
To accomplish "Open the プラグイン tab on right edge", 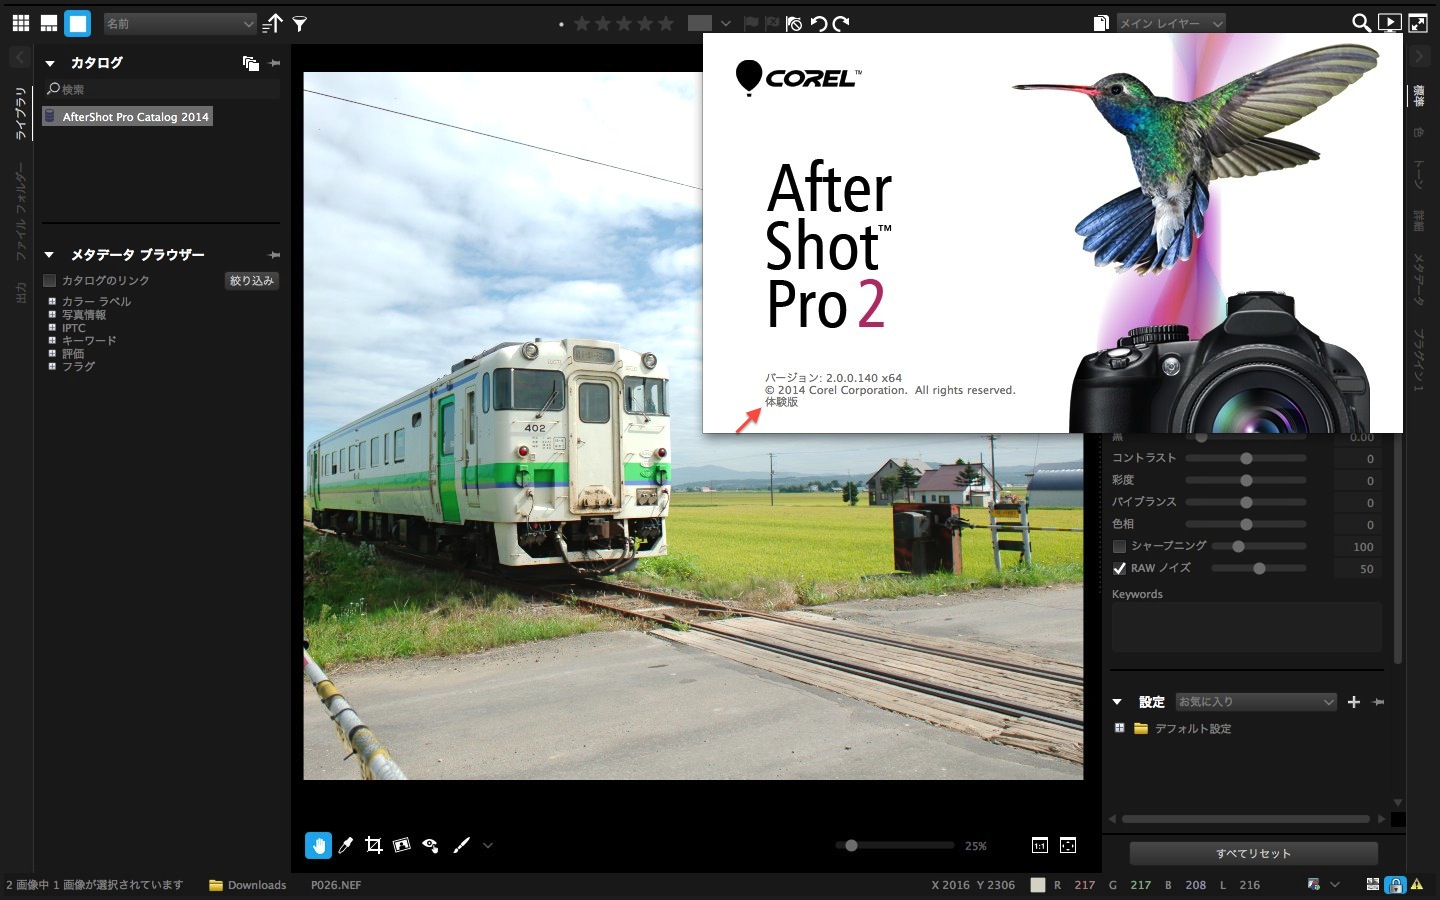I will (1418, 359).
